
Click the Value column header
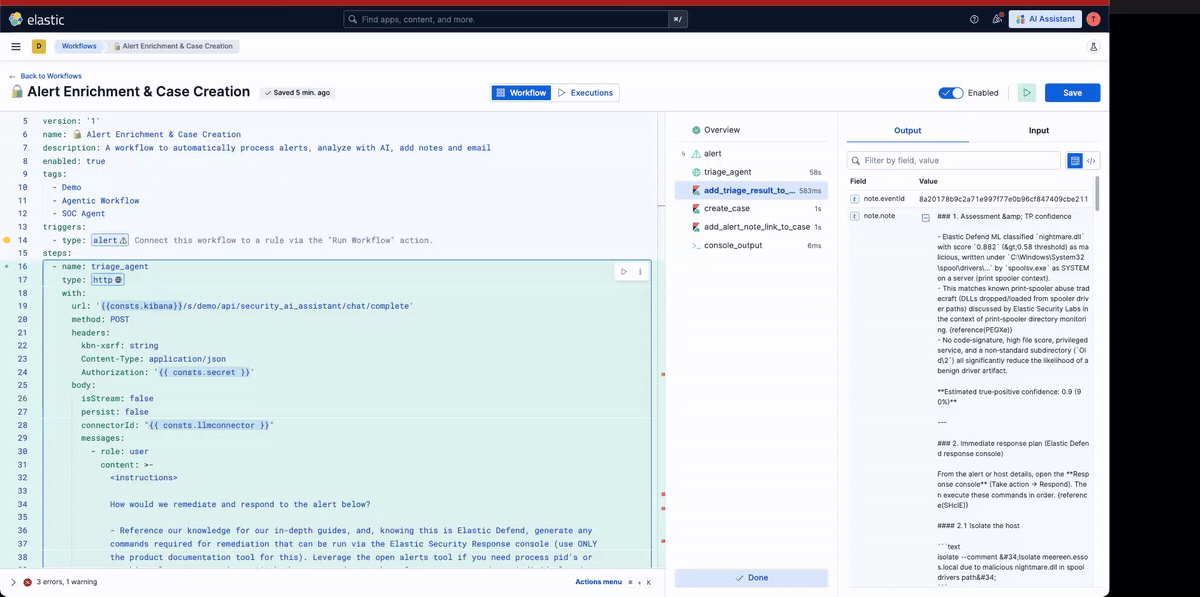(928, 181)
